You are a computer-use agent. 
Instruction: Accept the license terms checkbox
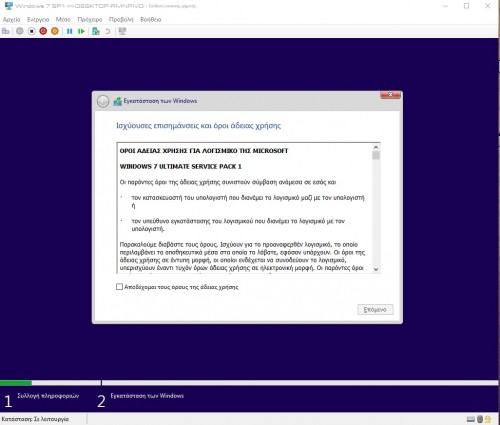[119, 287]
